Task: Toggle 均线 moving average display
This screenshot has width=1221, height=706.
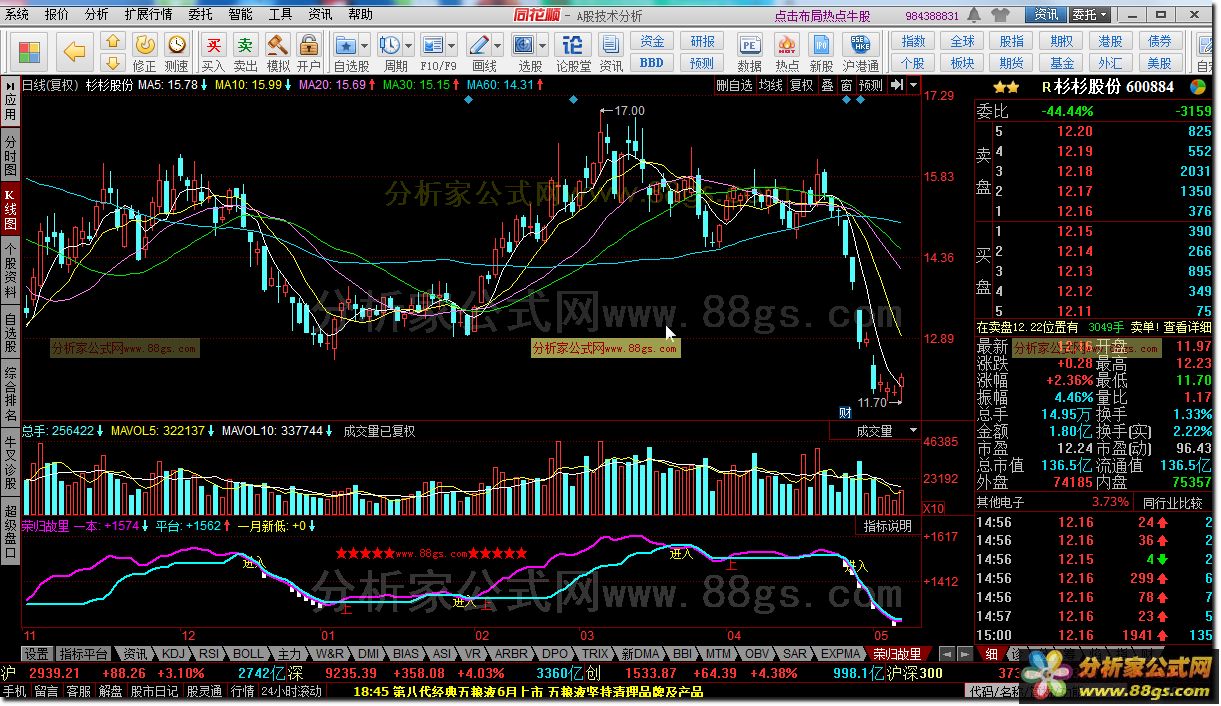Action: click(771, 86)
